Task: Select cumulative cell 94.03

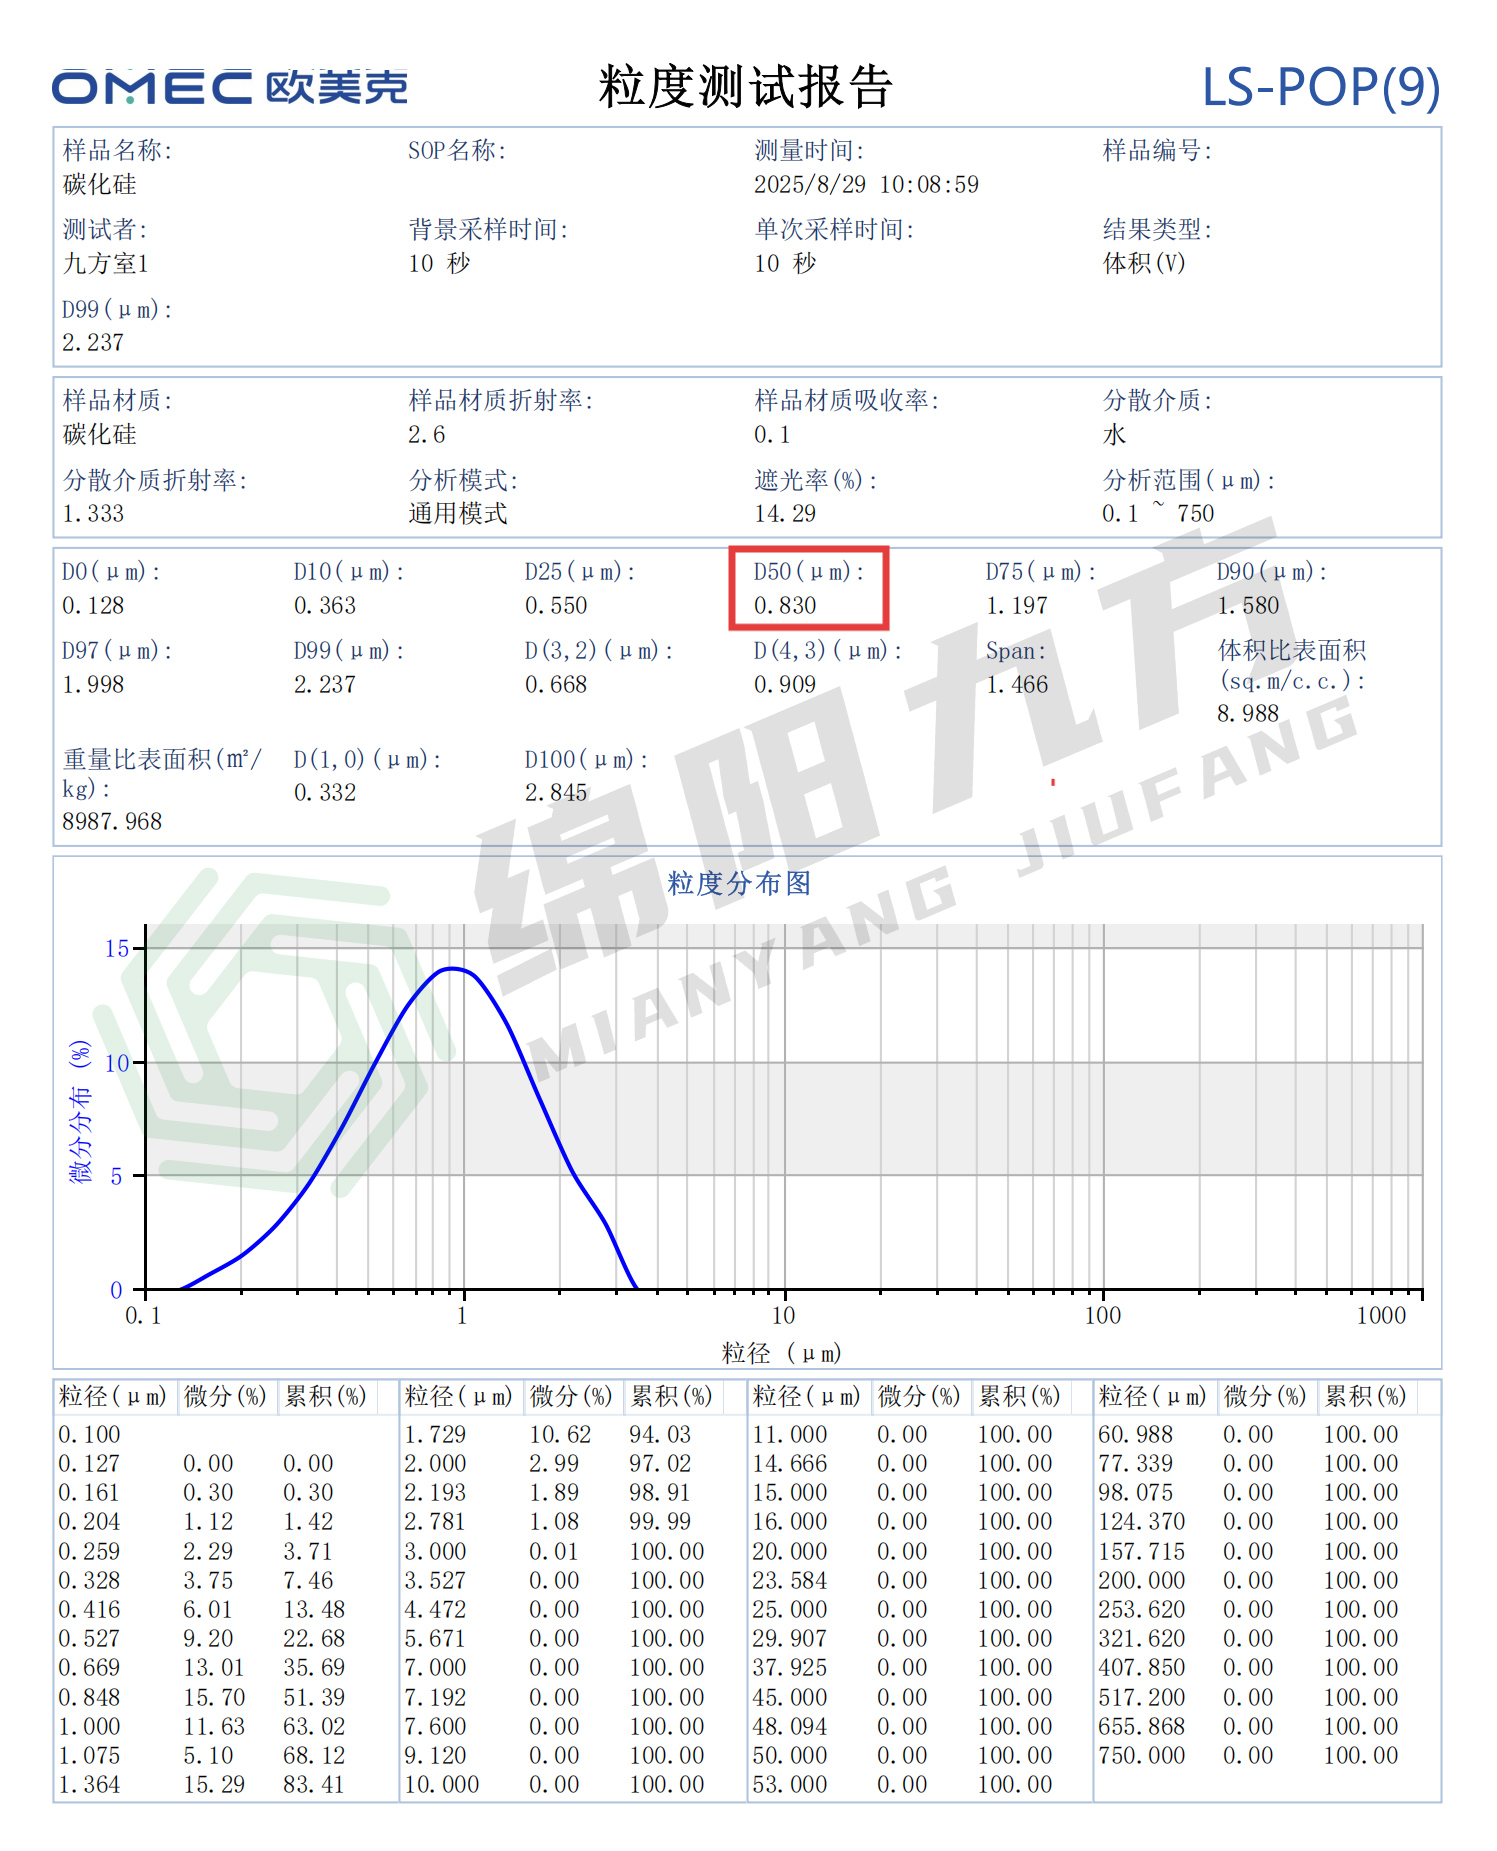Action: tap(660, 1434)
